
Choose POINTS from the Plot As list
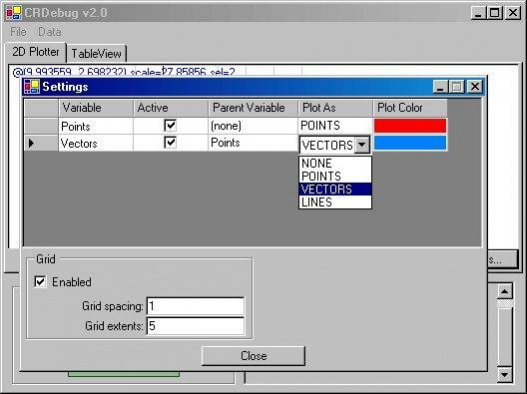335,176
